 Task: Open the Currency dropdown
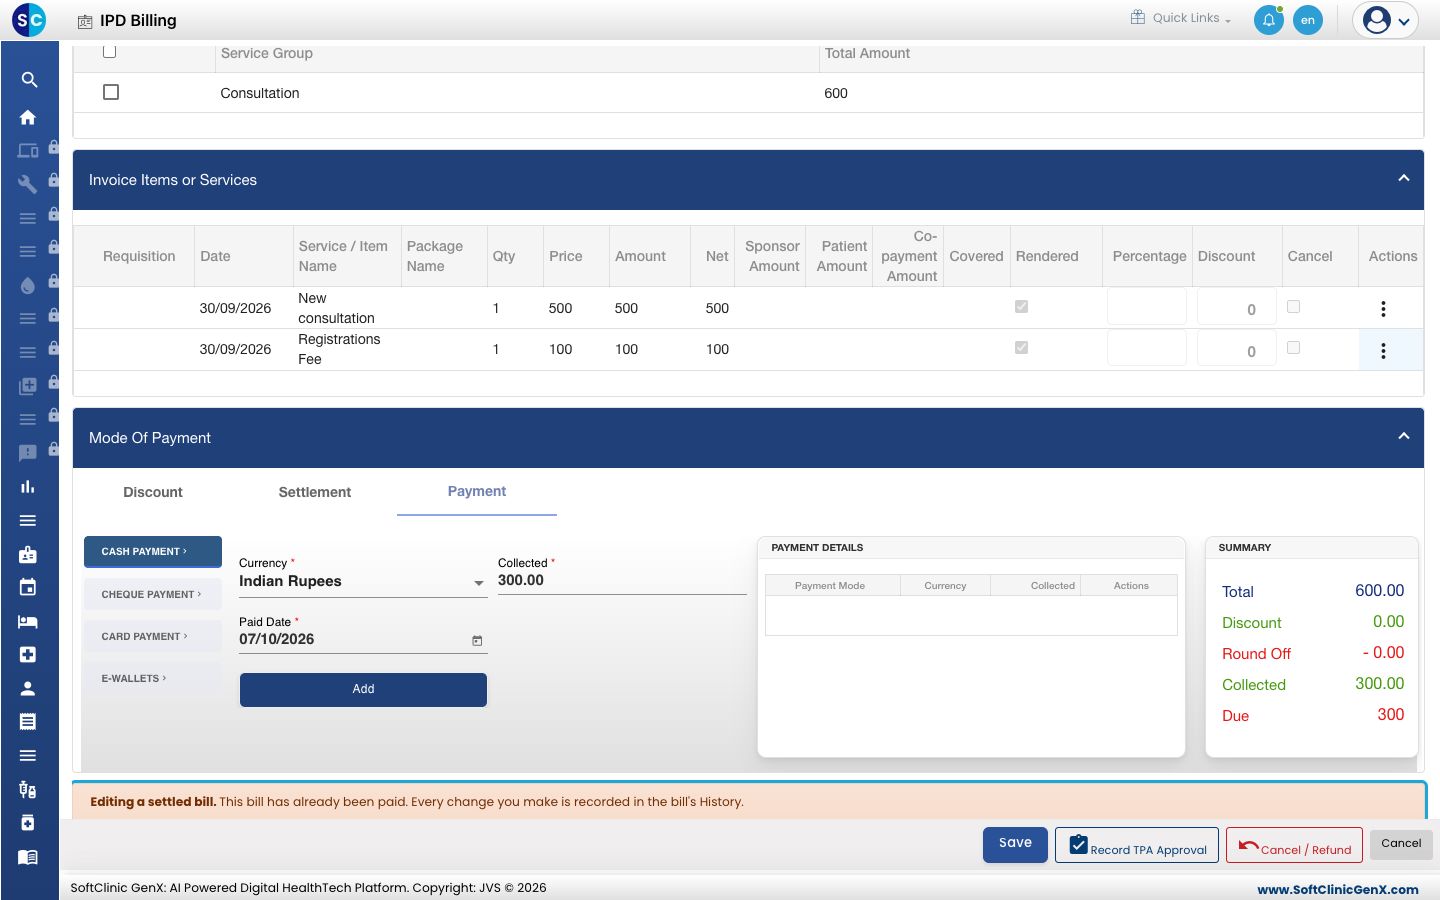(363, 582)
